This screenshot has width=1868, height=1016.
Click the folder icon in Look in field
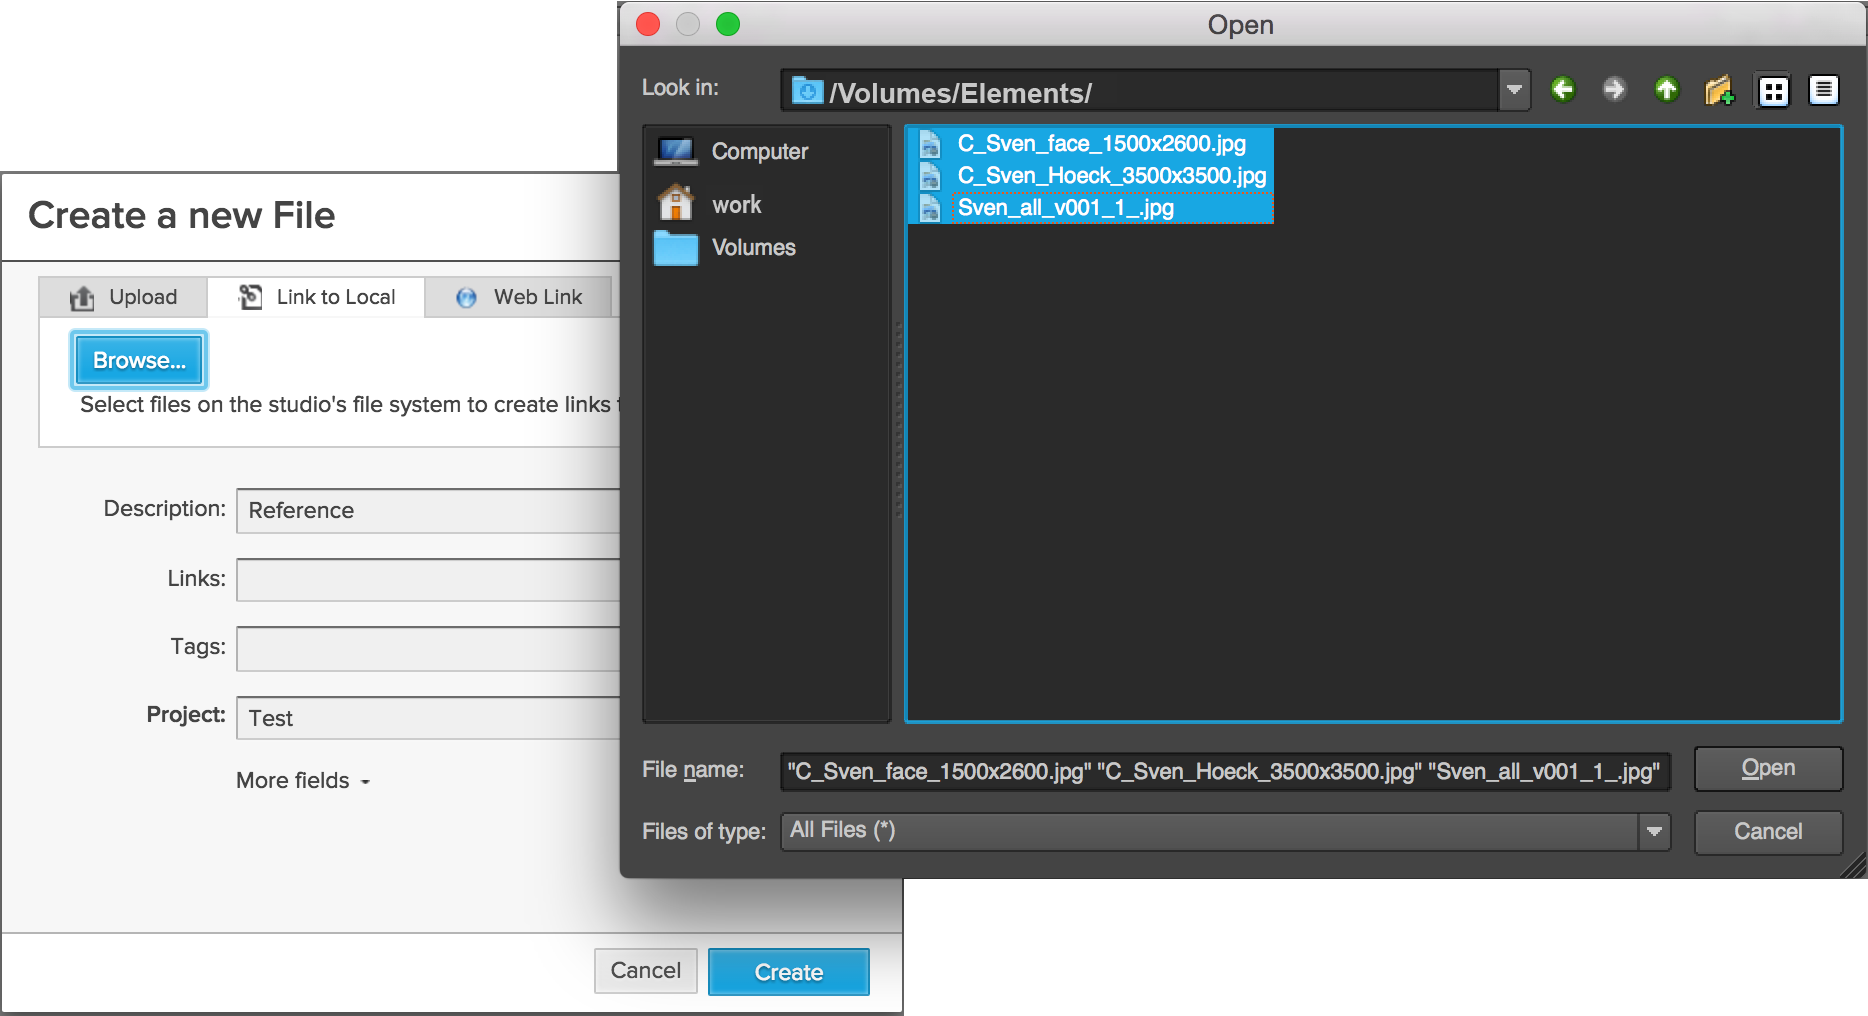tap(807, 91)
